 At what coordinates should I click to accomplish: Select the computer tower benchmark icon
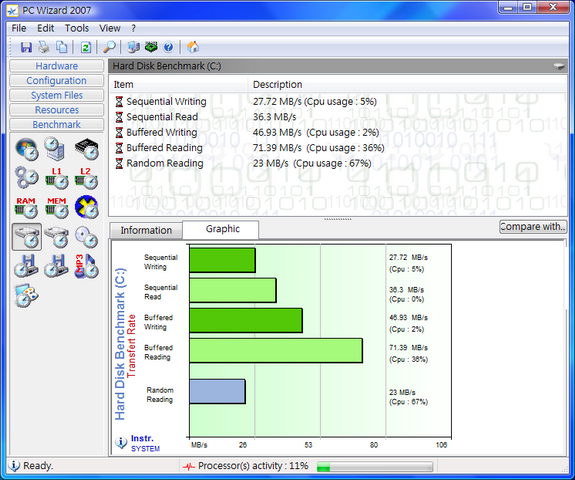55,149
